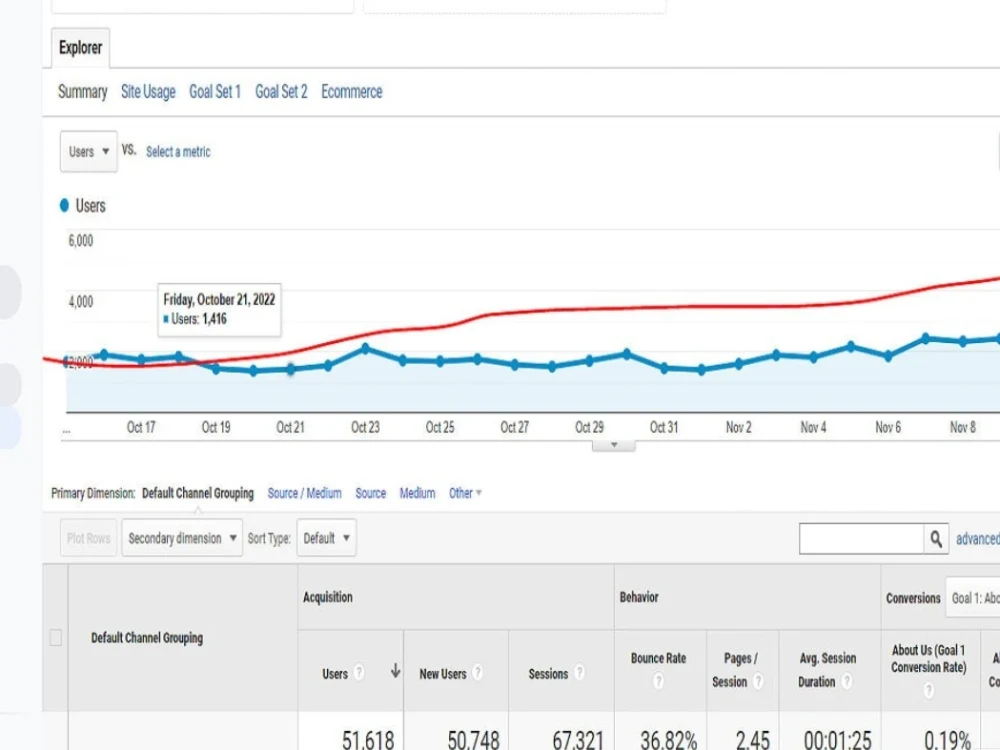Select Source / Medium primary dimension

[x=304, y=493]
